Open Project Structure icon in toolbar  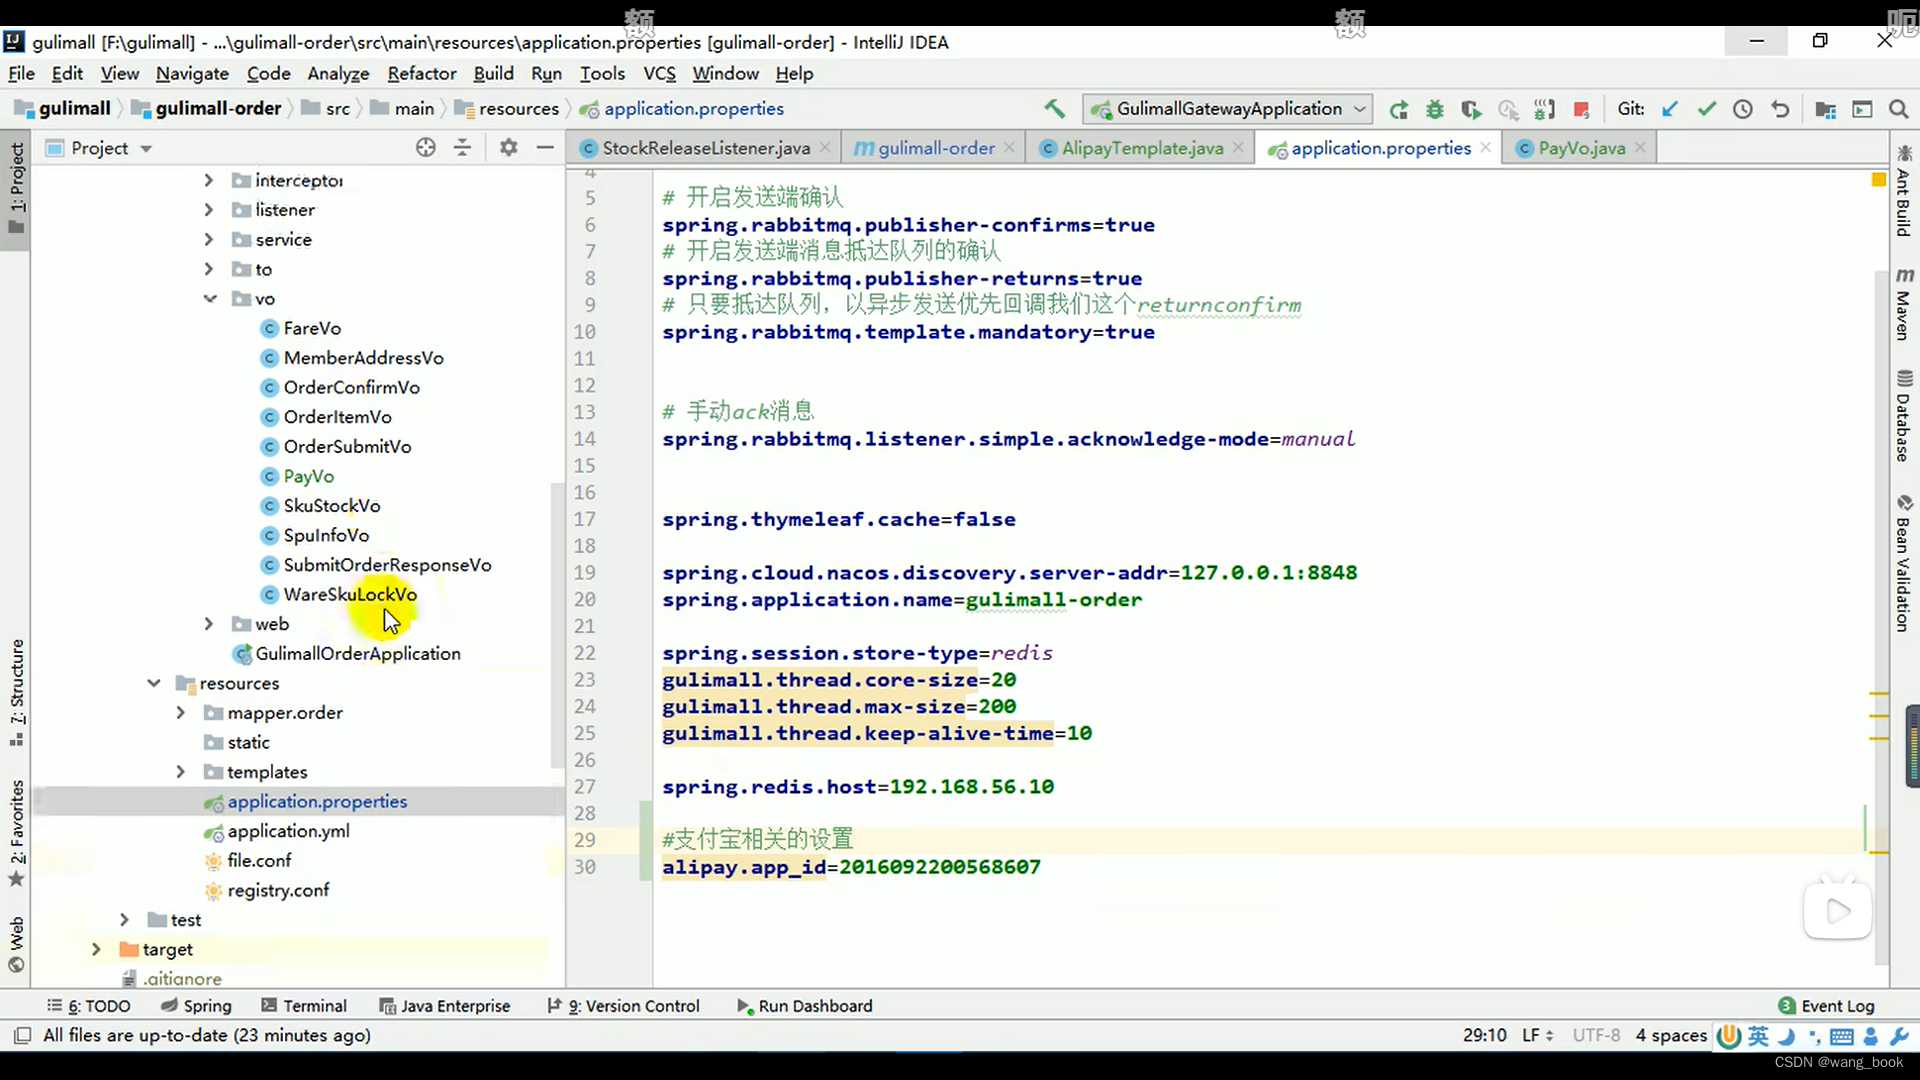click(x=1825, y=109)
